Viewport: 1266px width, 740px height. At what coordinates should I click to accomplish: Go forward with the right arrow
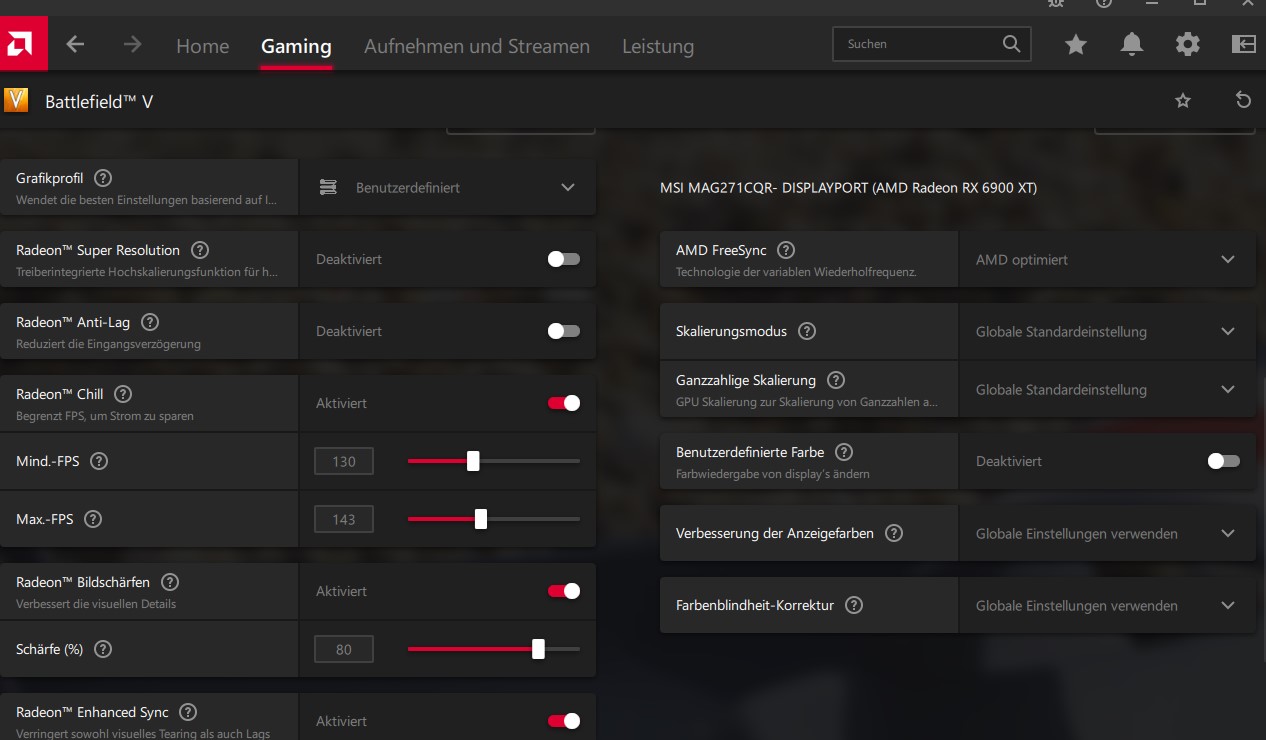(132, 45)
